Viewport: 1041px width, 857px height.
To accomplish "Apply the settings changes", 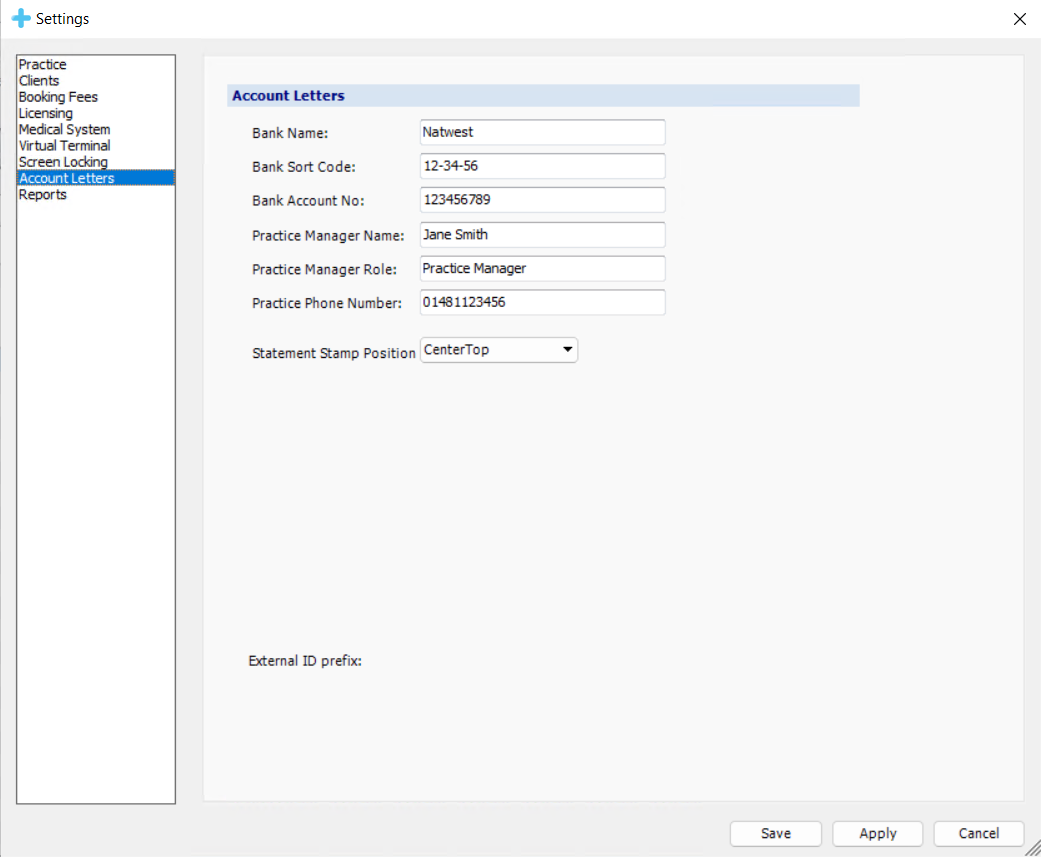I will (x=877, y=833).
